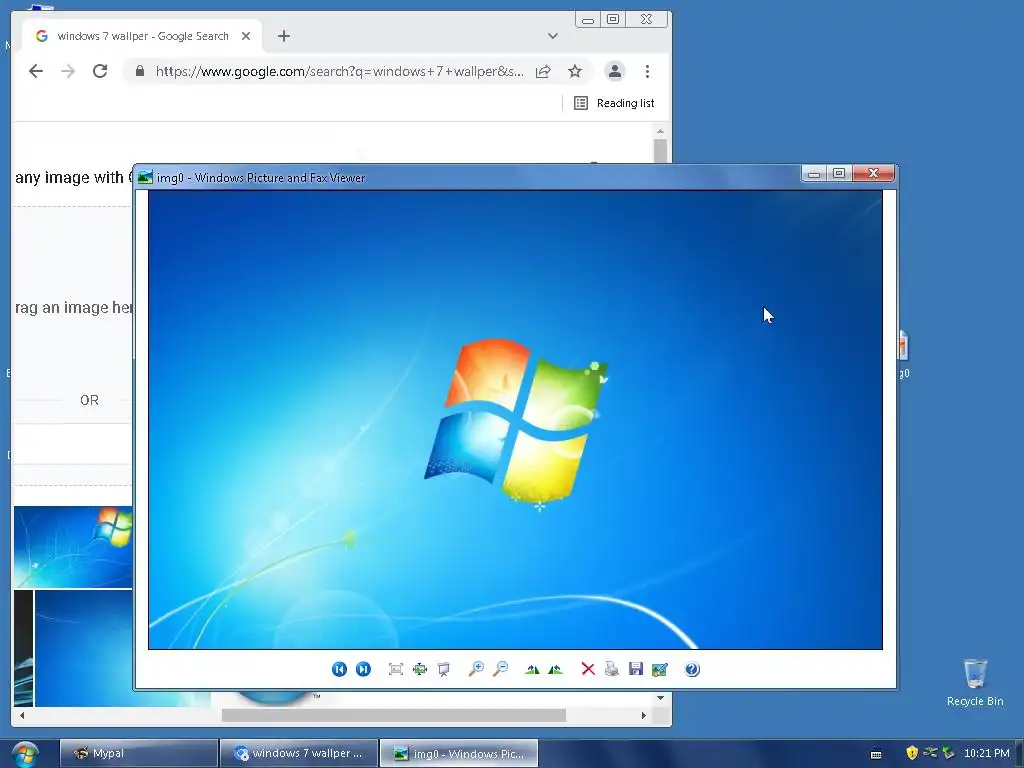Click the browser vertical scrollbar up arrow
The height and width of the screenshot is (768, 1024).
click(x=660, y=131)
